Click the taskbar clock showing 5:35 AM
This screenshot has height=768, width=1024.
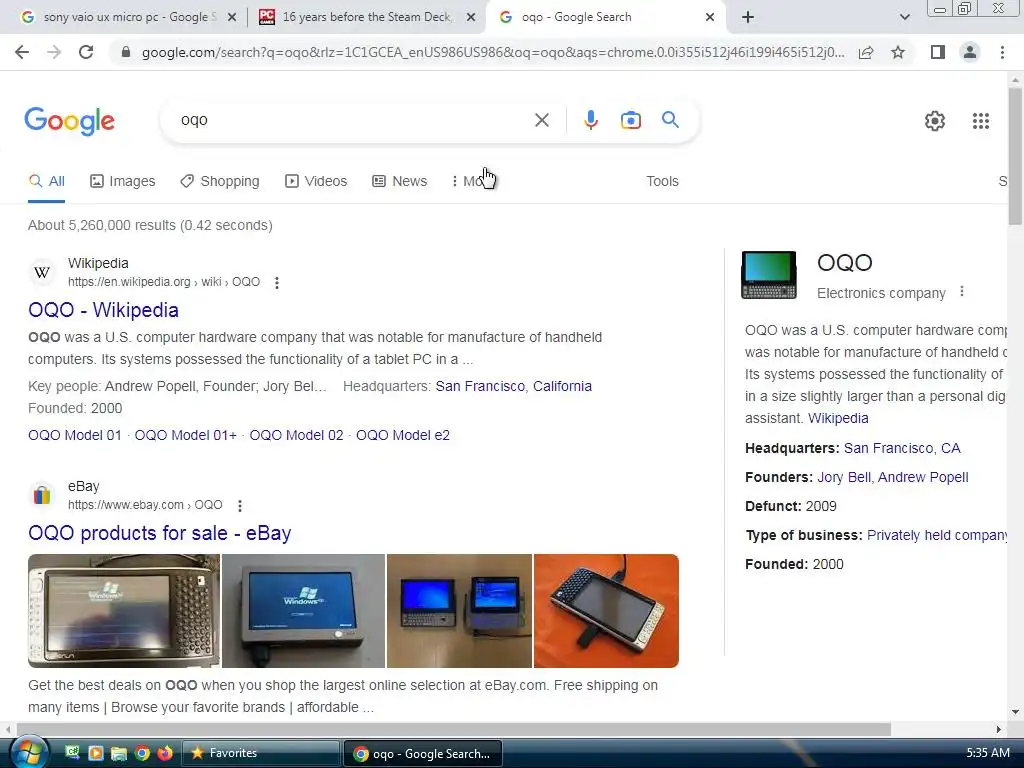click(x=987, y=752)
